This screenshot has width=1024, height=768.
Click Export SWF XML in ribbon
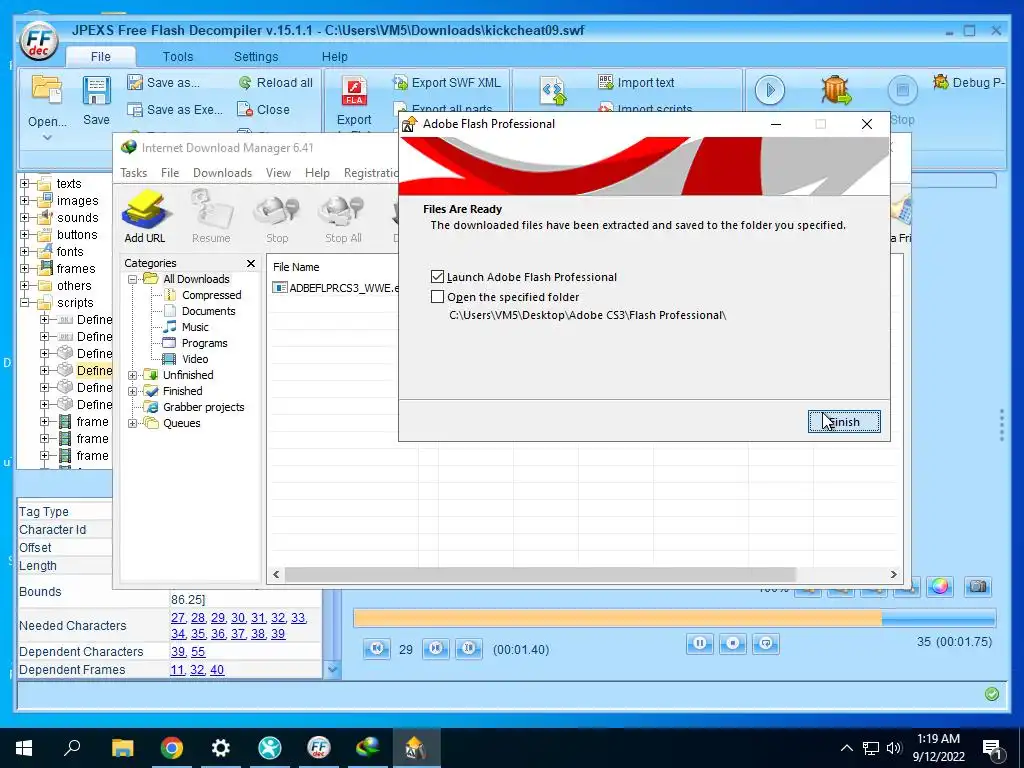(446, 82)
